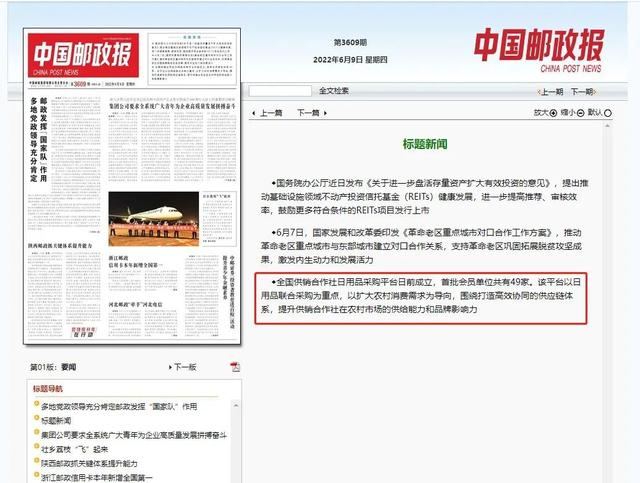Click 浙江邮政 article headline on page image
The width and height of the screenshot is (640, 483).
[x=135, y=262]
